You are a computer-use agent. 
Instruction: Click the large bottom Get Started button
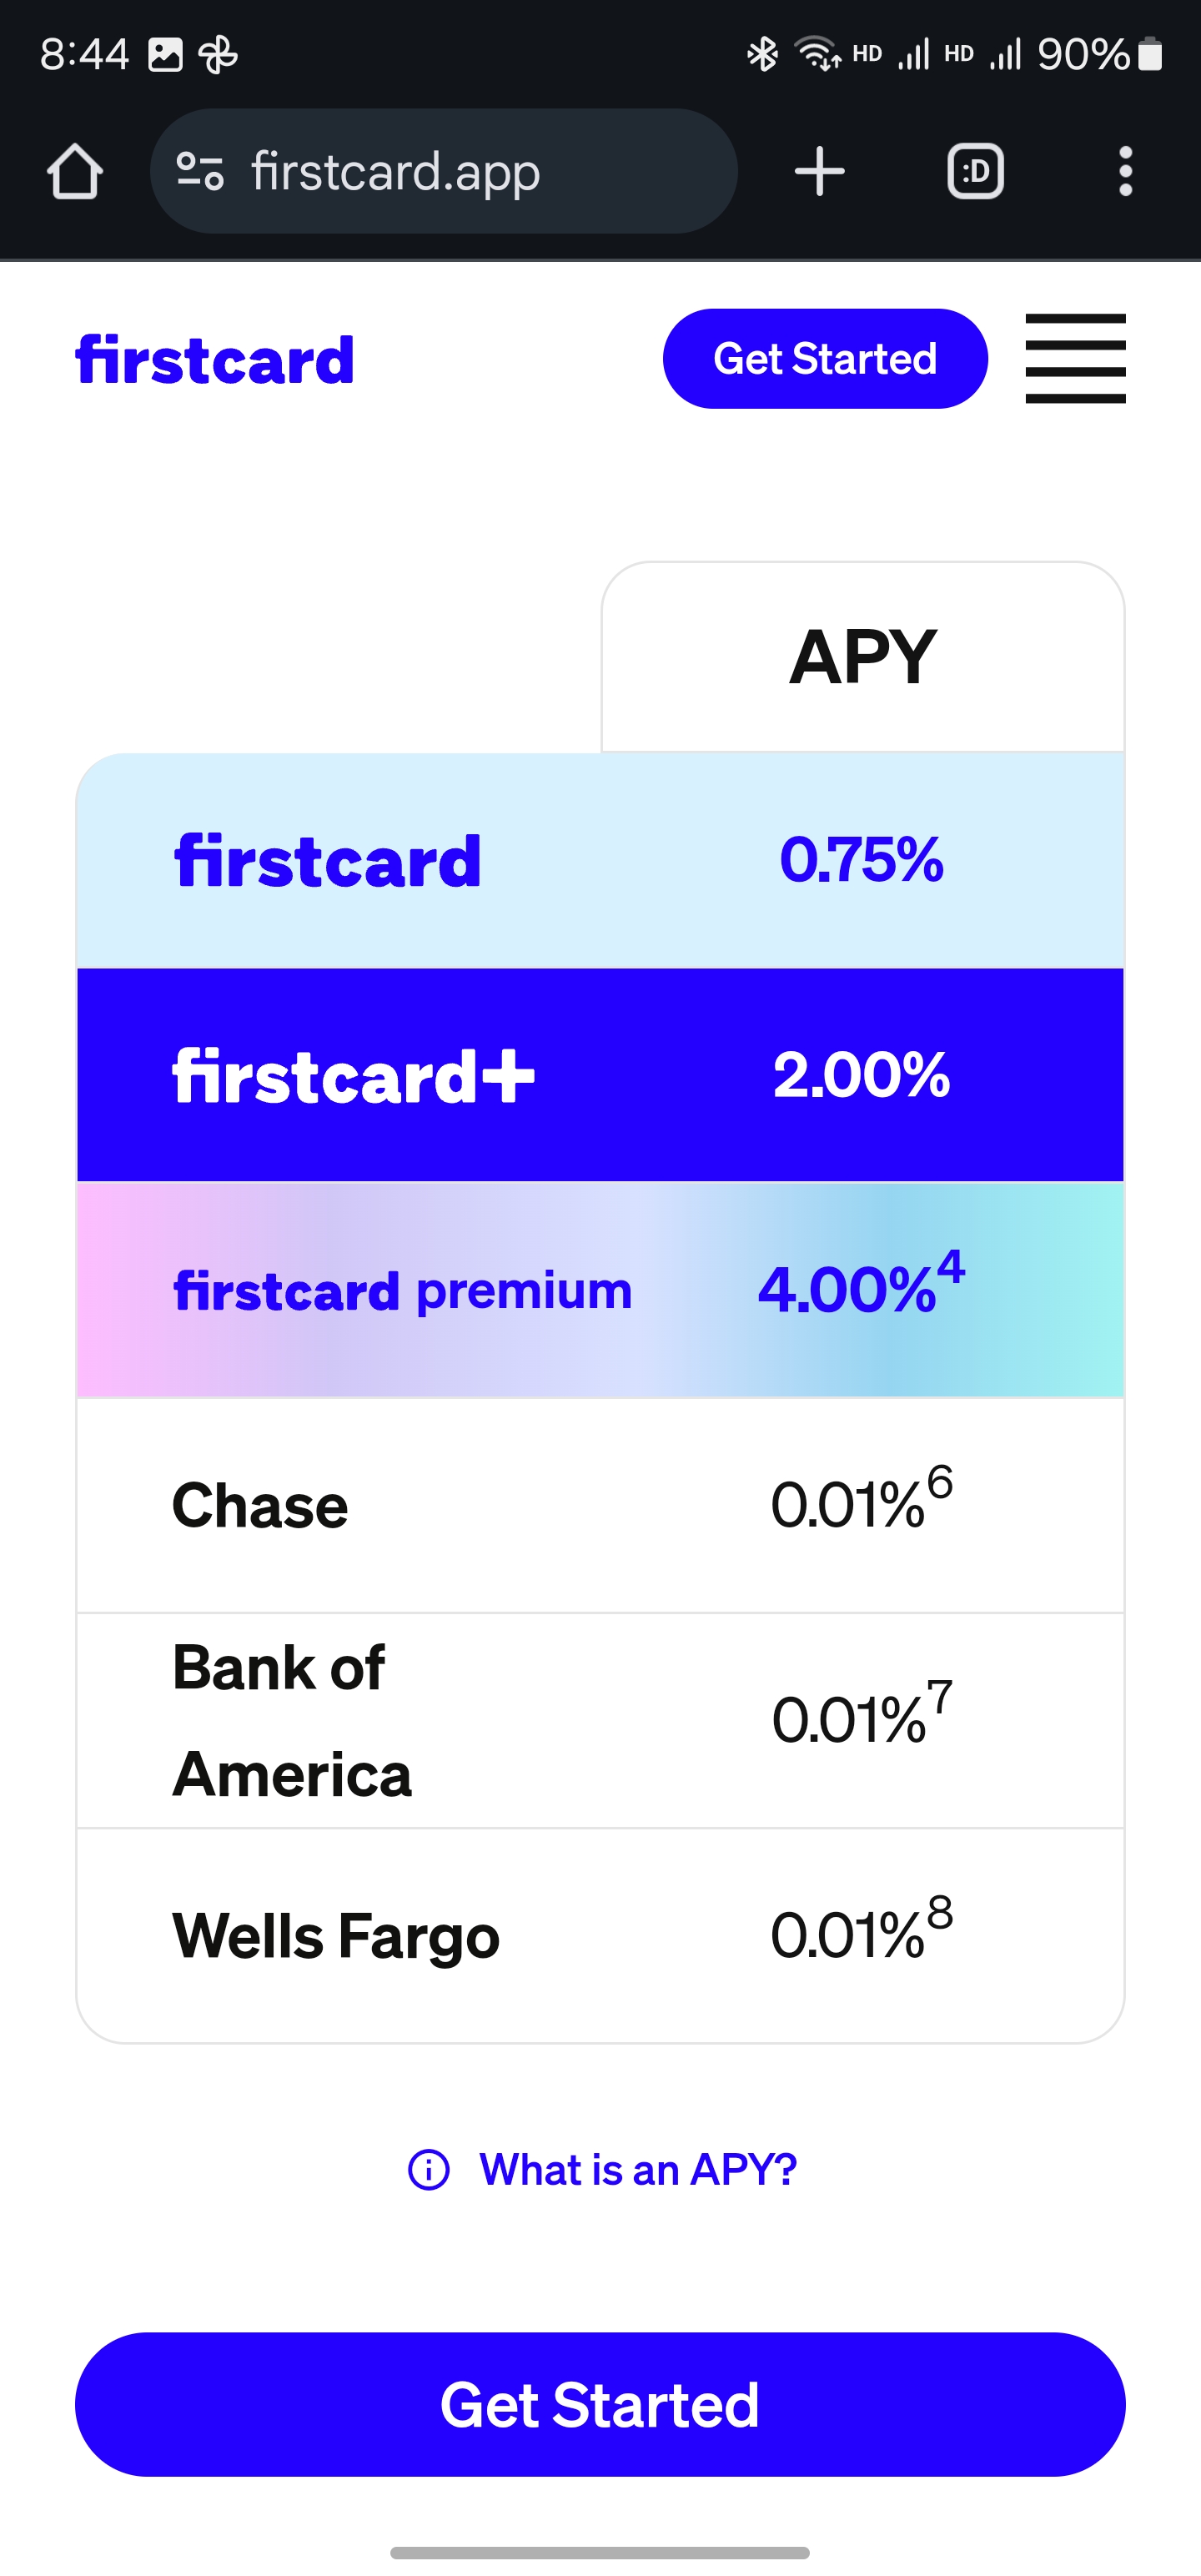(600, 2404)
